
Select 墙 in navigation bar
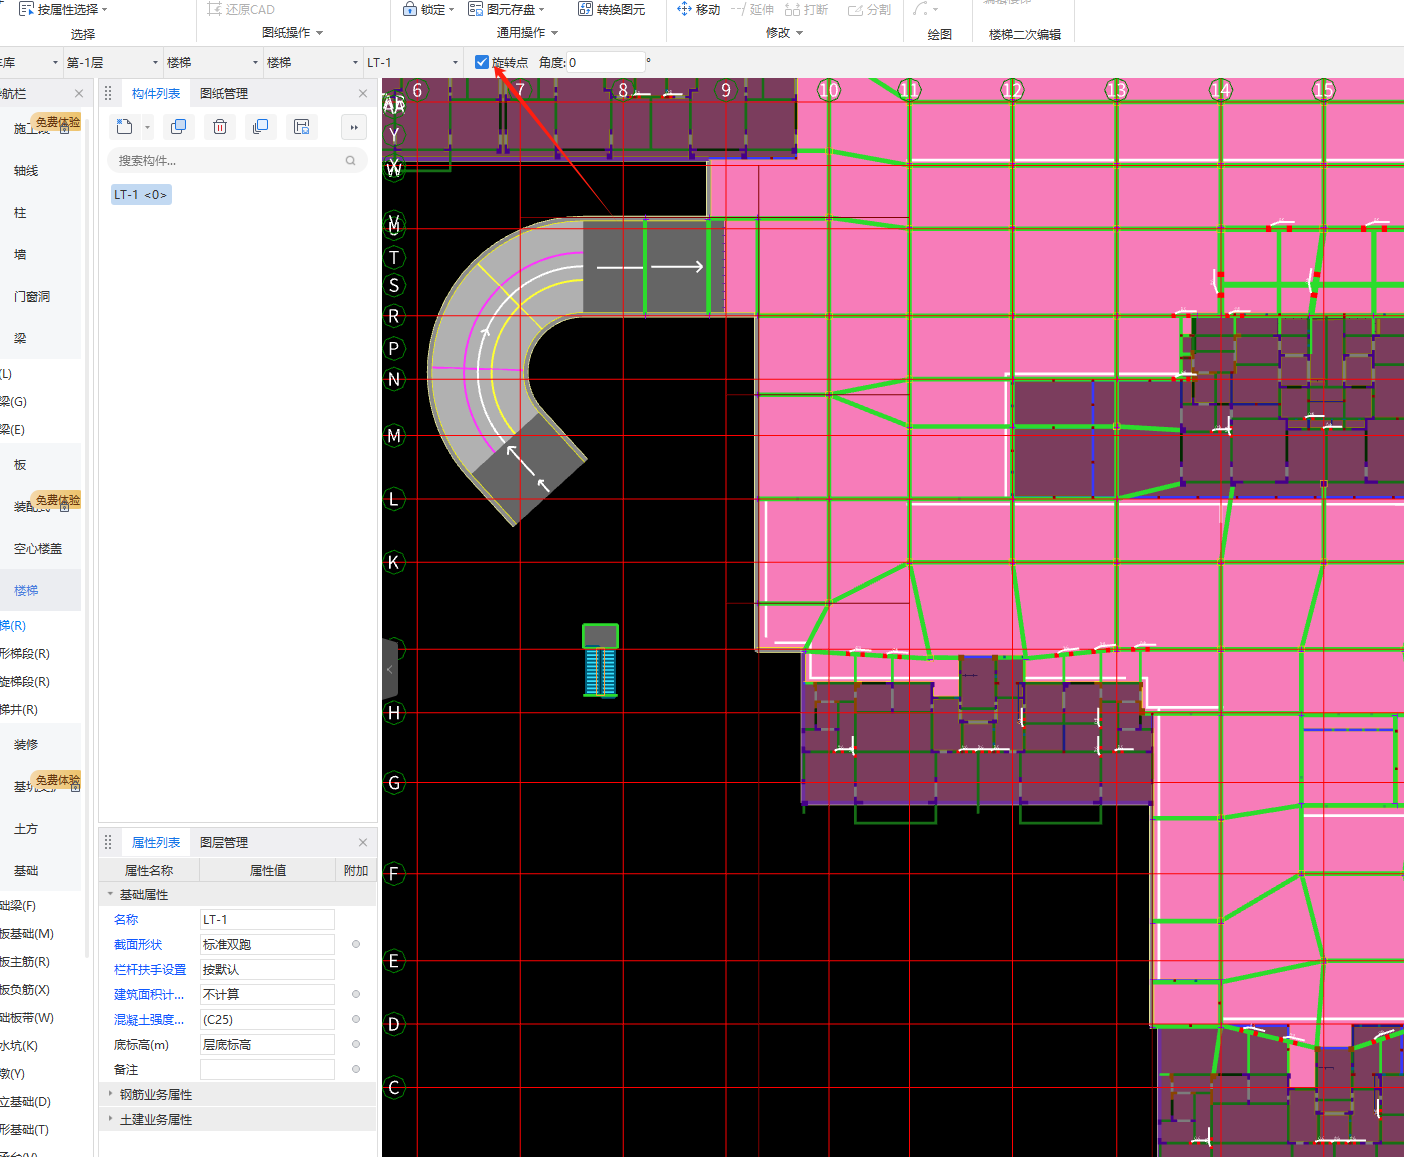coord(20,255)
